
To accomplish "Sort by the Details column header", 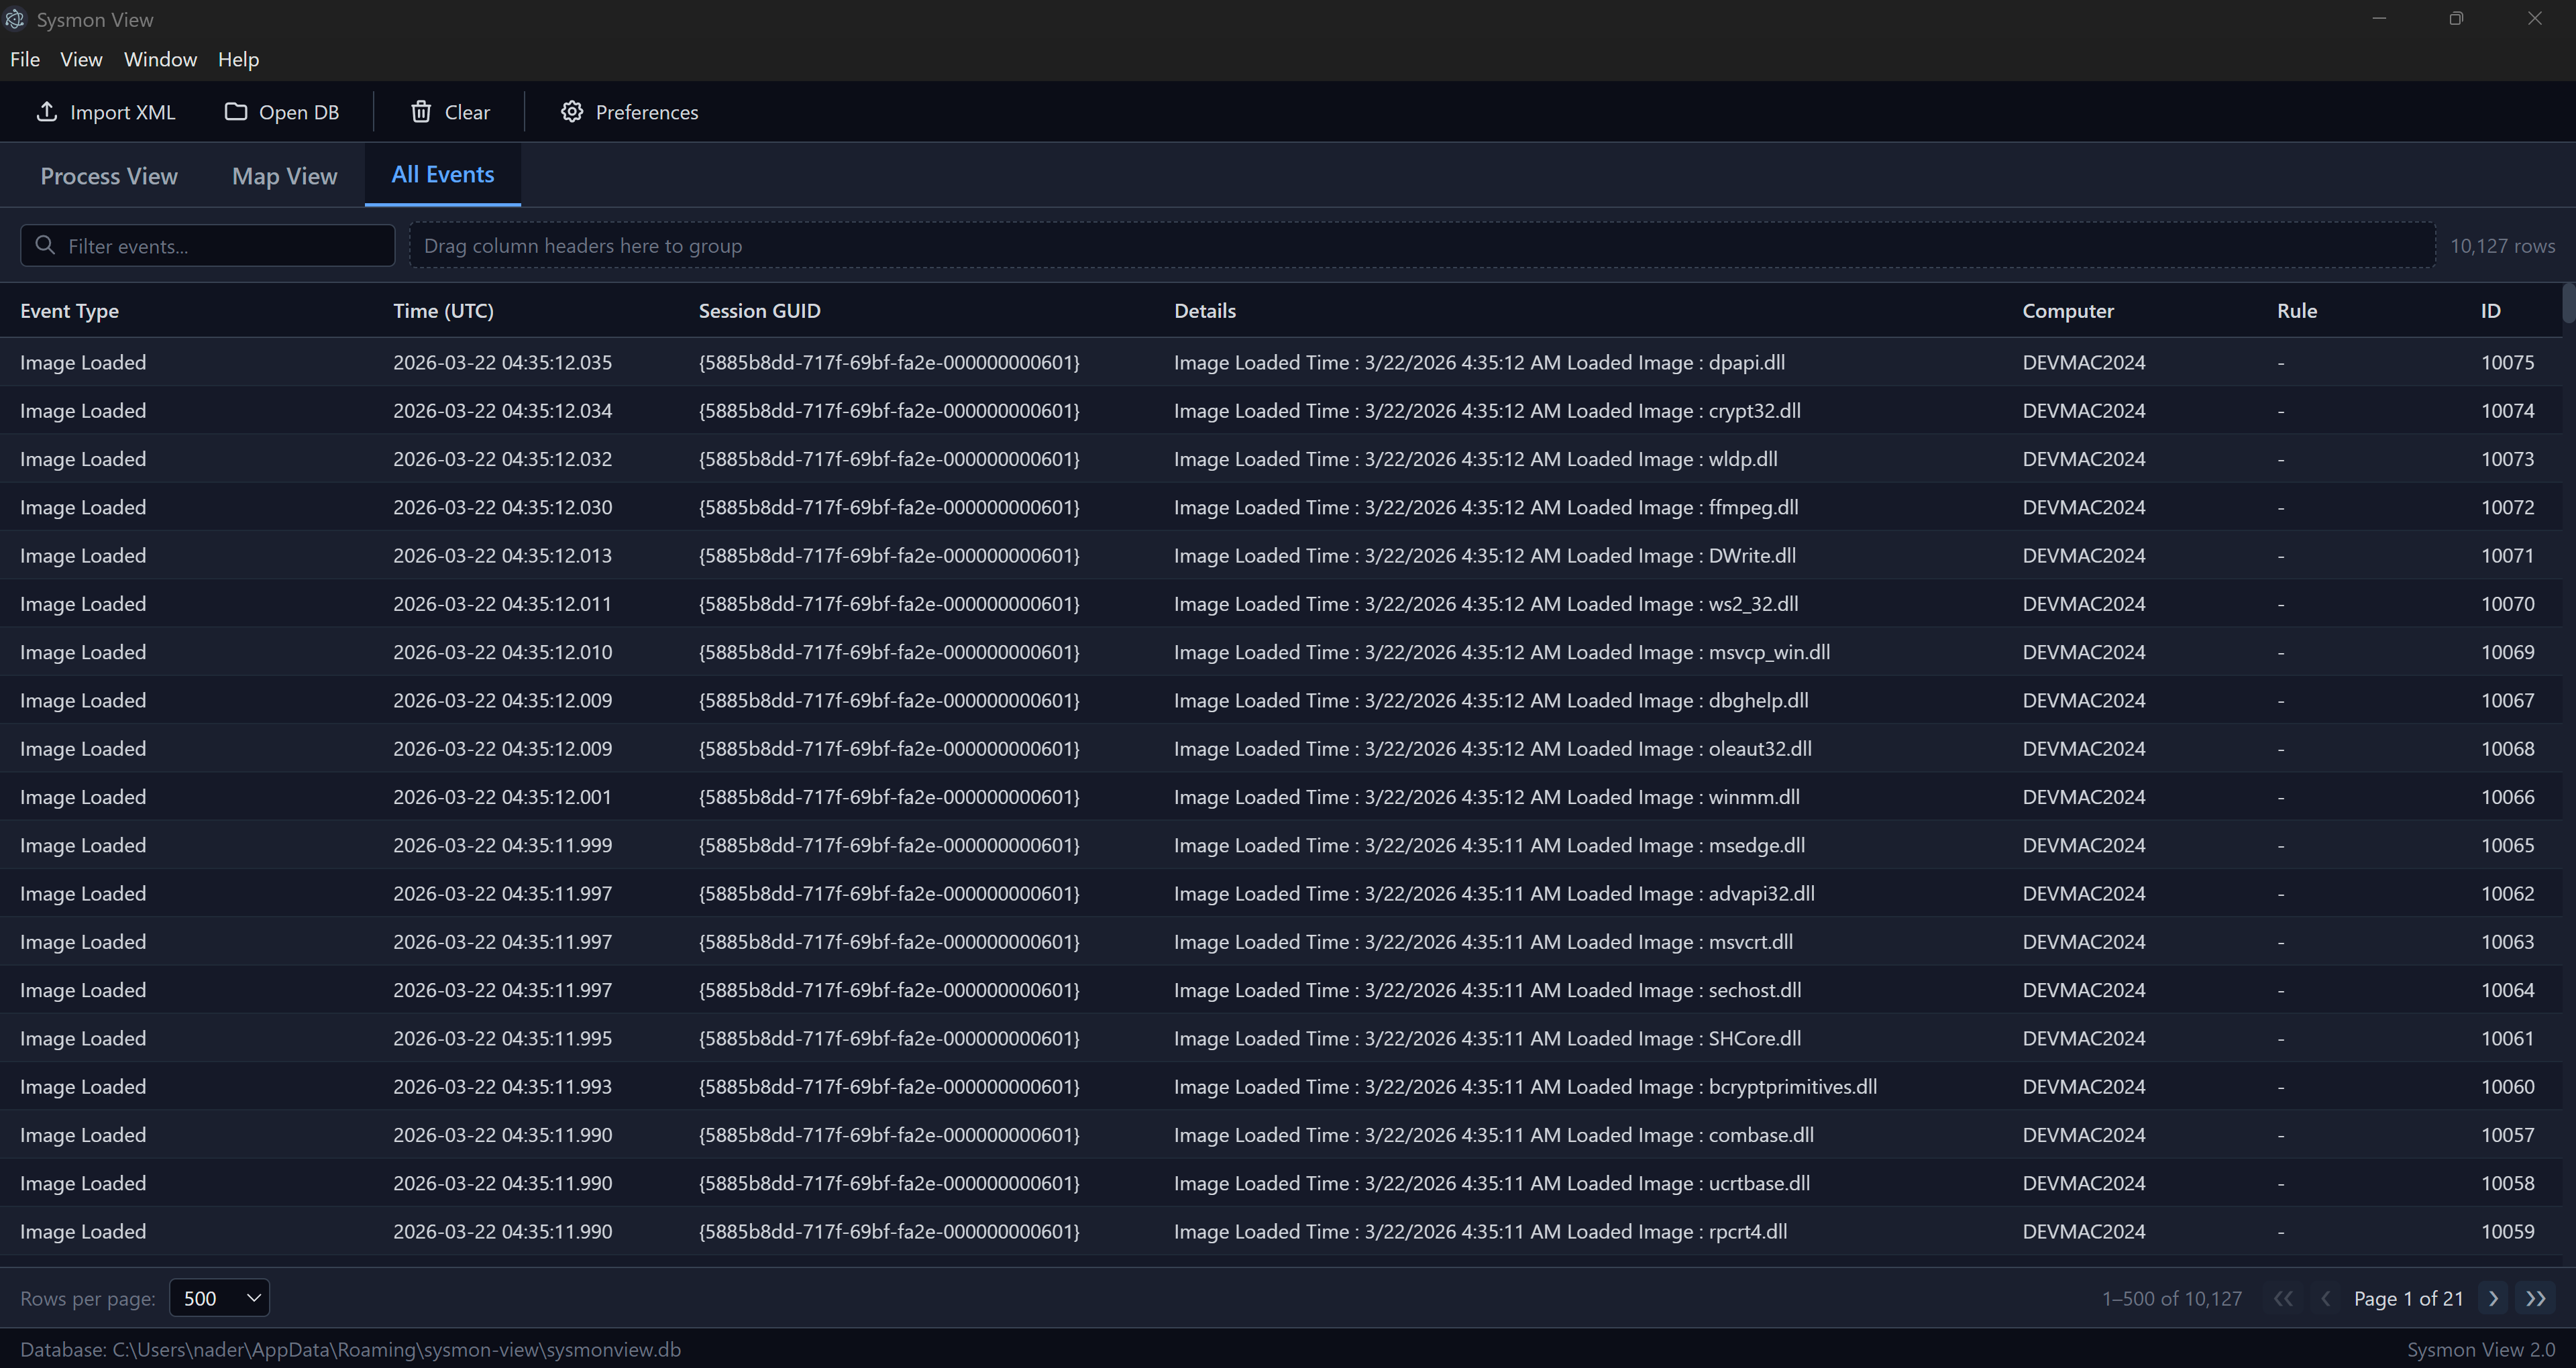I will [x=1205, y=311].
